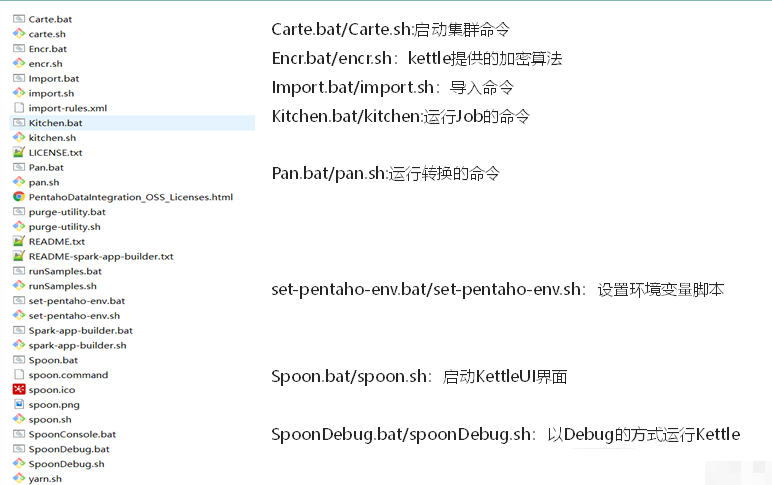Click the purge-utility.sh file icon
Image resolution: width=772 pixels, height=485 pixels.
pos(19,226)
